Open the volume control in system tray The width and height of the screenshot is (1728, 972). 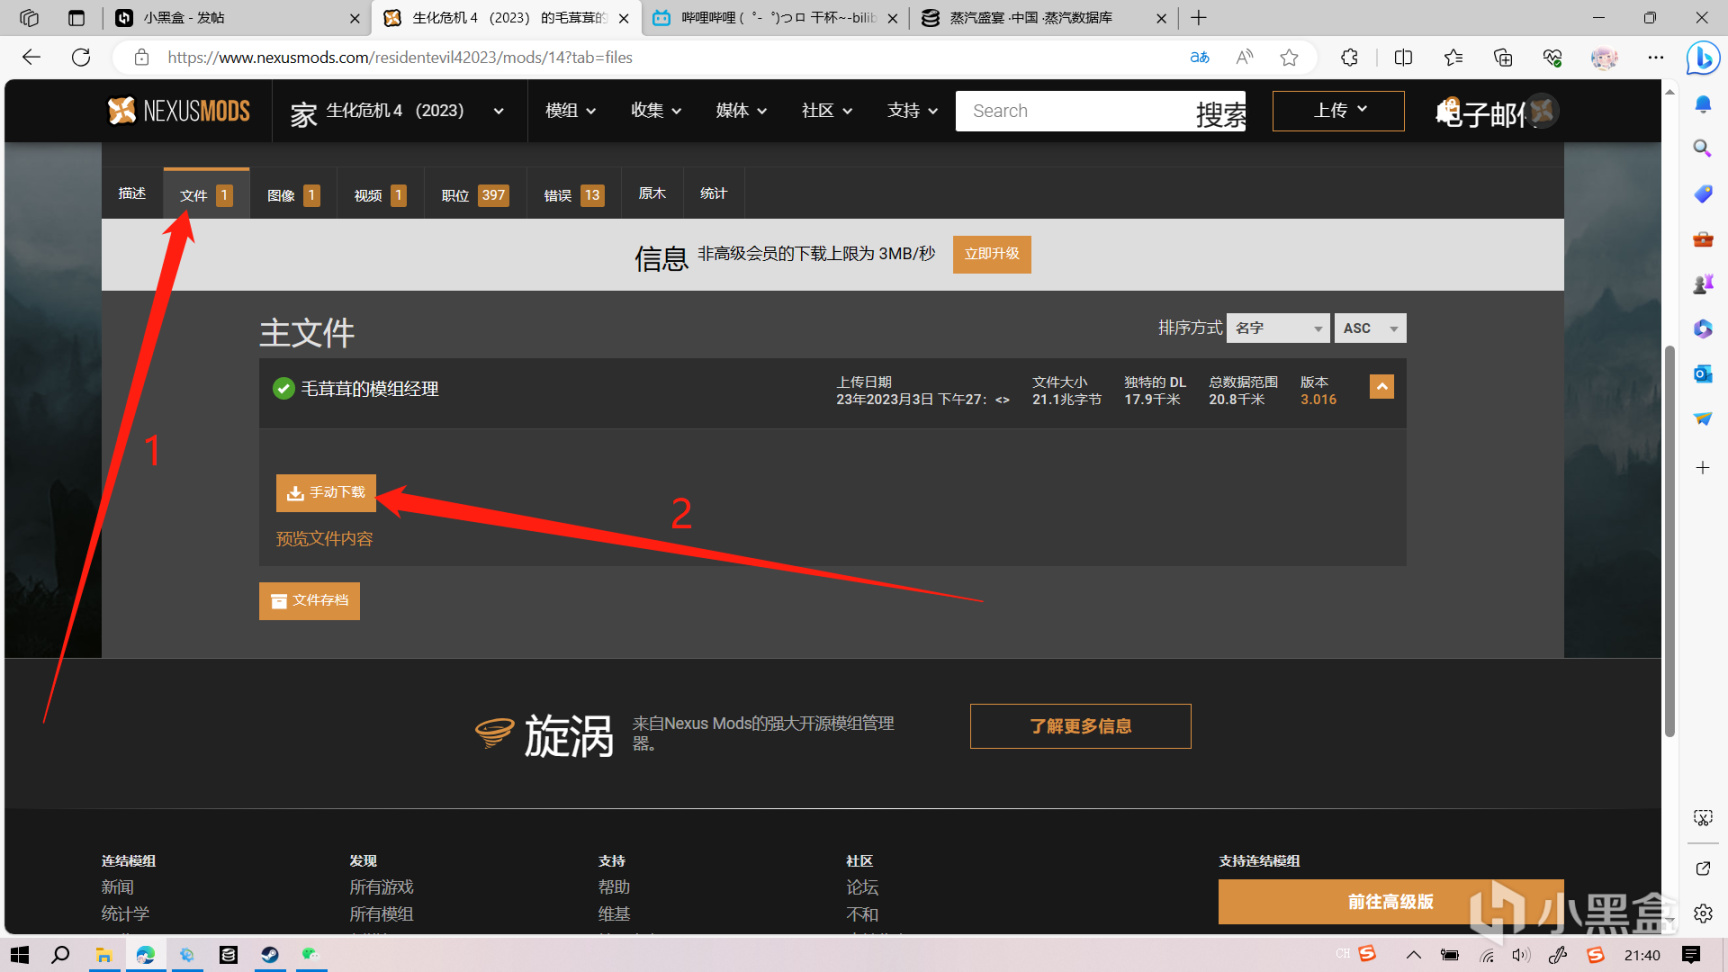pyautogui.click(x=1521, y=955)
